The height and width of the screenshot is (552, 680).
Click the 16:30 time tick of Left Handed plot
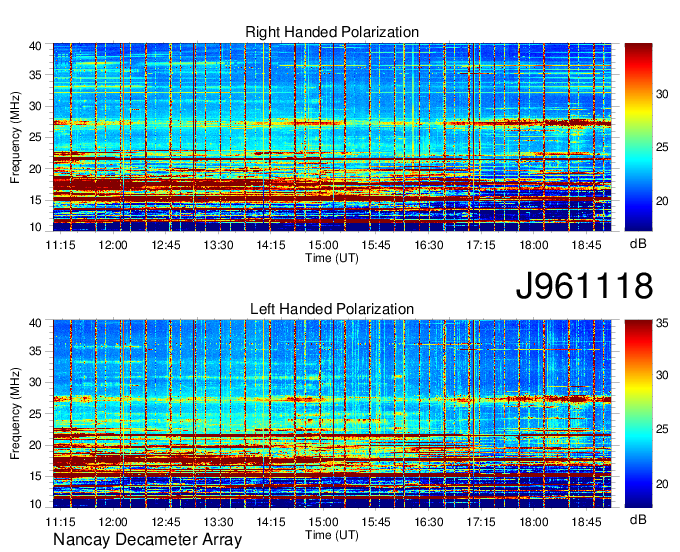click(428, 522)
